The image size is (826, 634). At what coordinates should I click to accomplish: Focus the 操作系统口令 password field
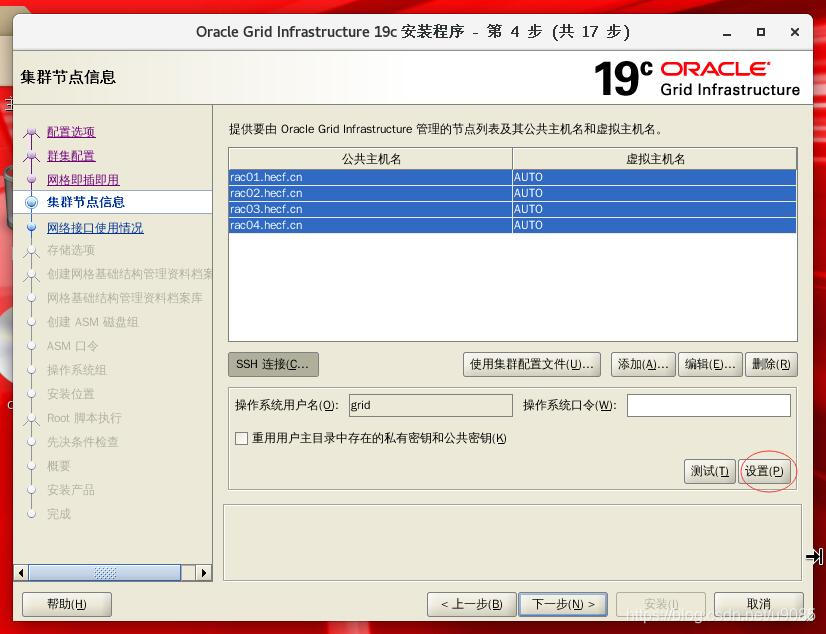709,405
